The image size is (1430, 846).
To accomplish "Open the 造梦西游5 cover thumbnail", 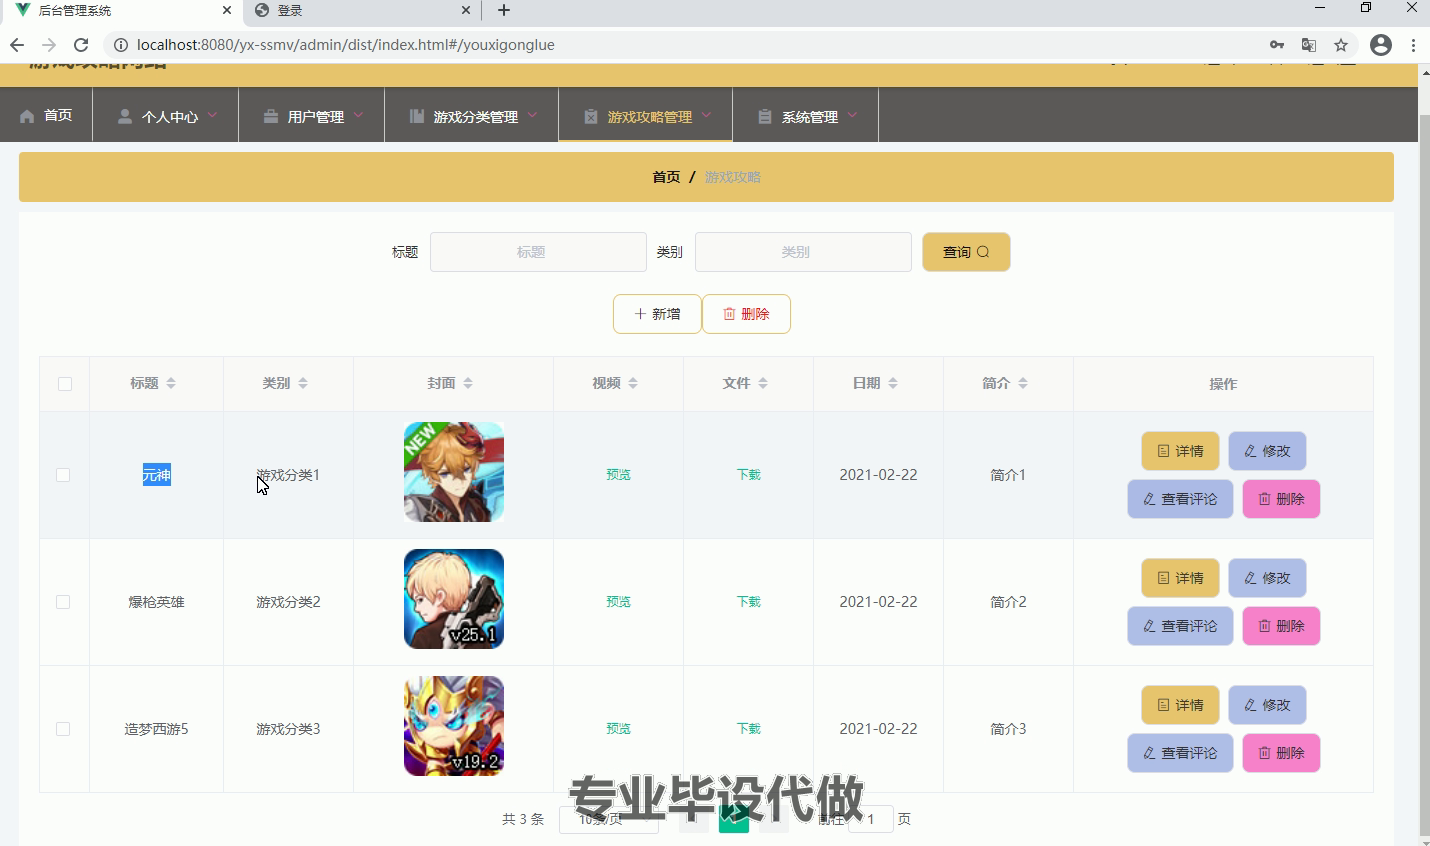I will pos(454,726).
